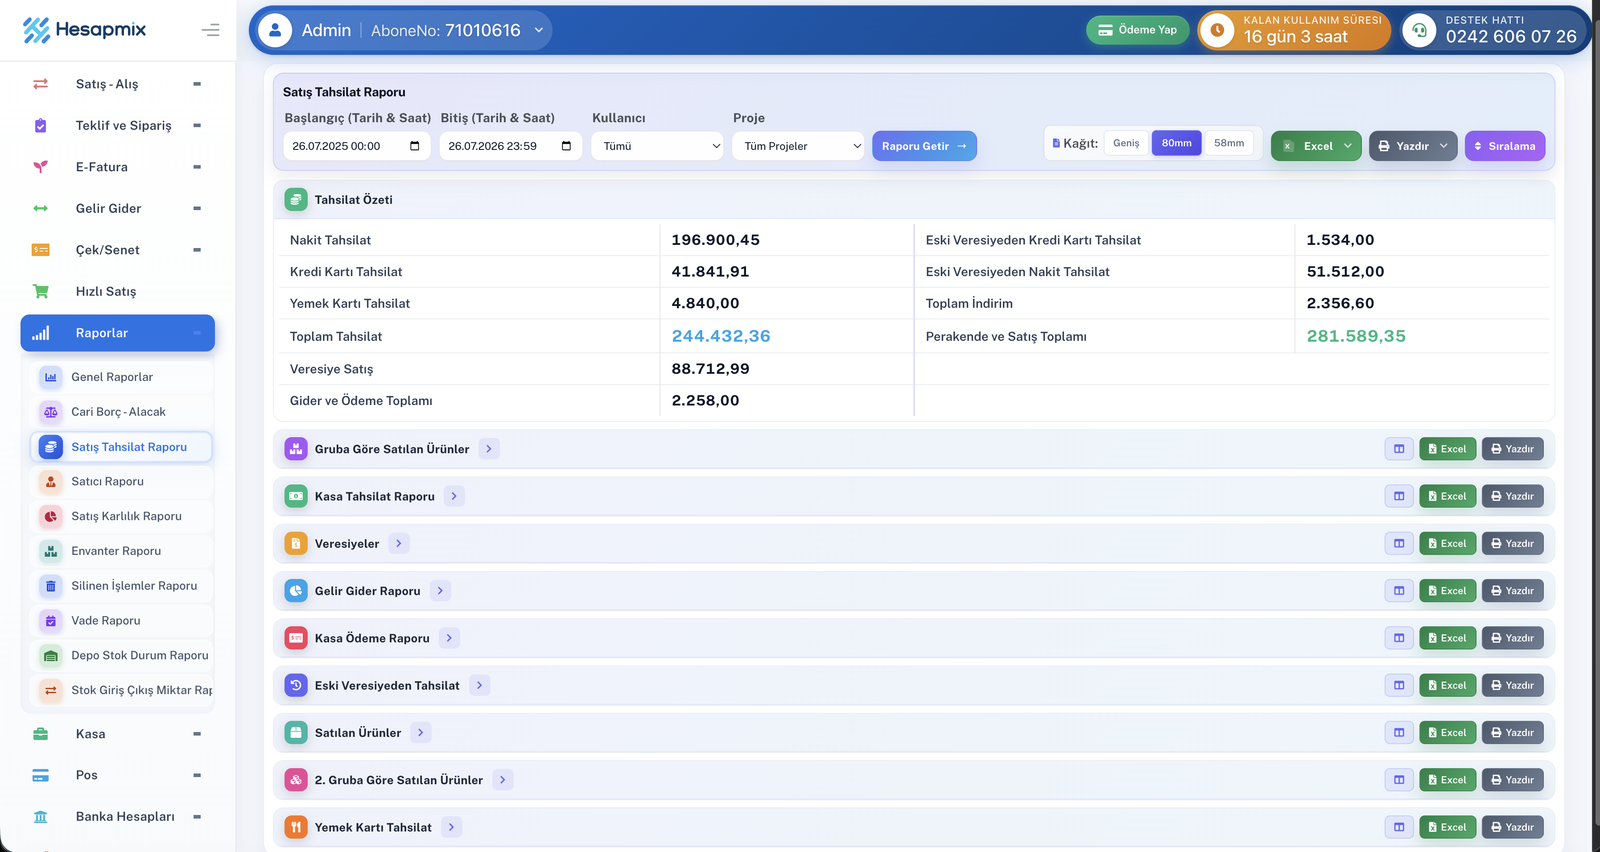Show table view for Kasa Tahsilat Raporu
Screen dimensions: 1600x852
click(x=1399, y=496)
